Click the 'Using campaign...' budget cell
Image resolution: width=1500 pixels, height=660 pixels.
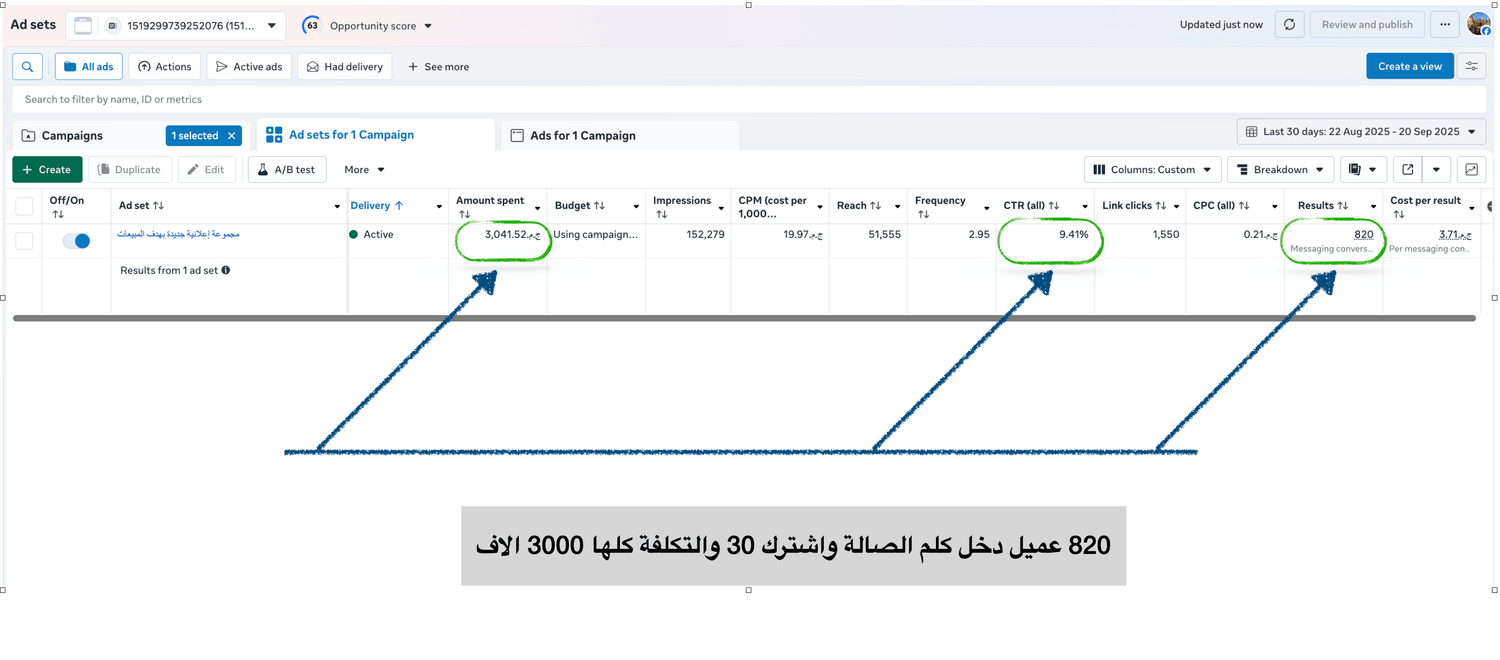(x=595, y=235)
